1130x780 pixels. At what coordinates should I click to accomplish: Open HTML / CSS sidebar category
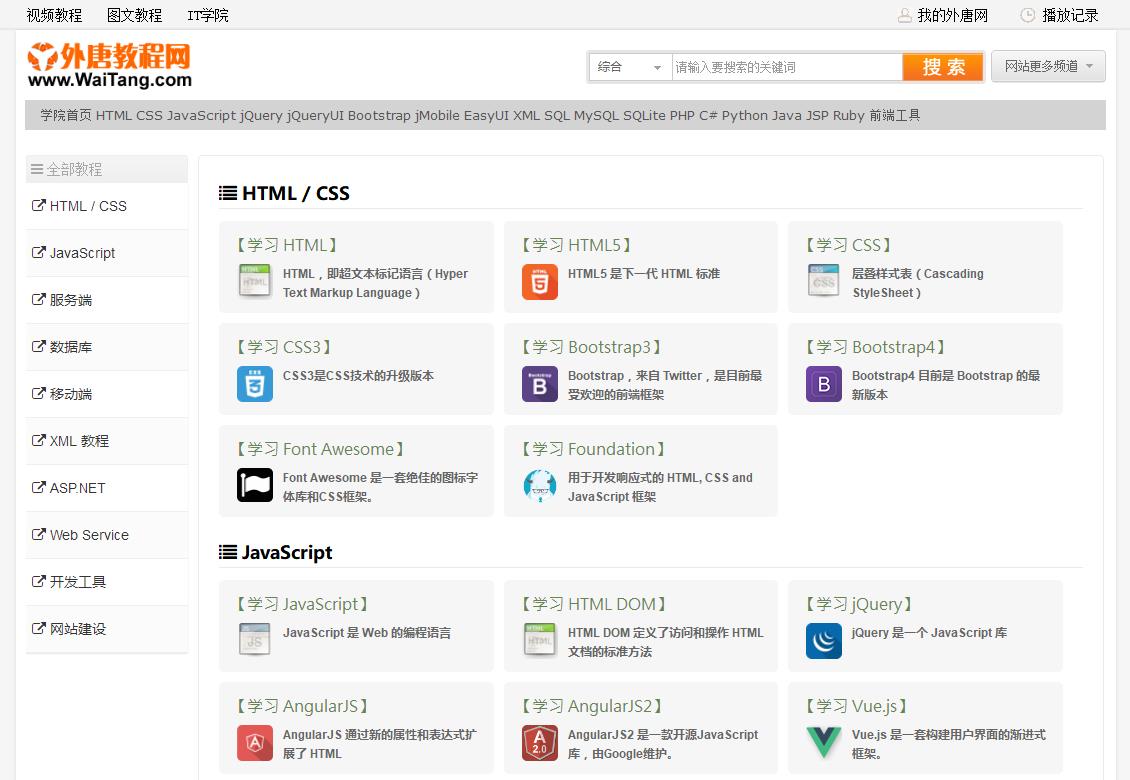click(107, 206)
